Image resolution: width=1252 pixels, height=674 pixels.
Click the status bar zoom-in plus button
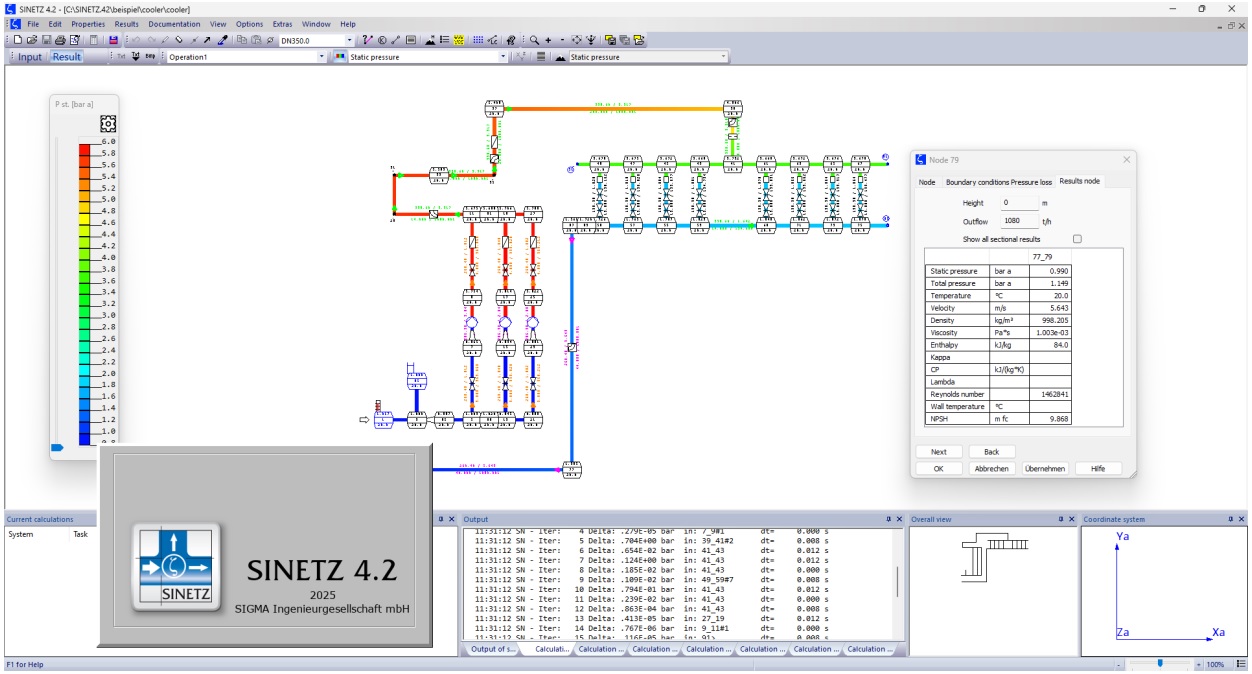(x=1199, y=664)
